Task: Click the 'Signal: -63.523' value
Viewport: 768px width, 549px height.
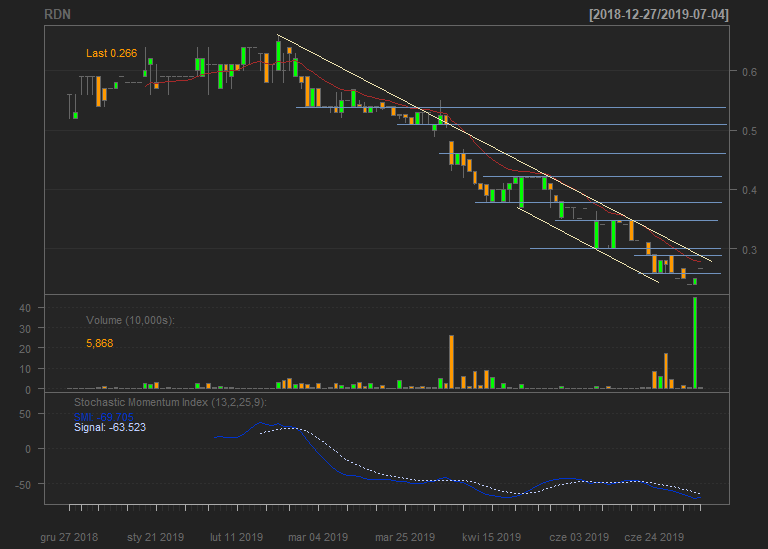Action: (110, 428)
